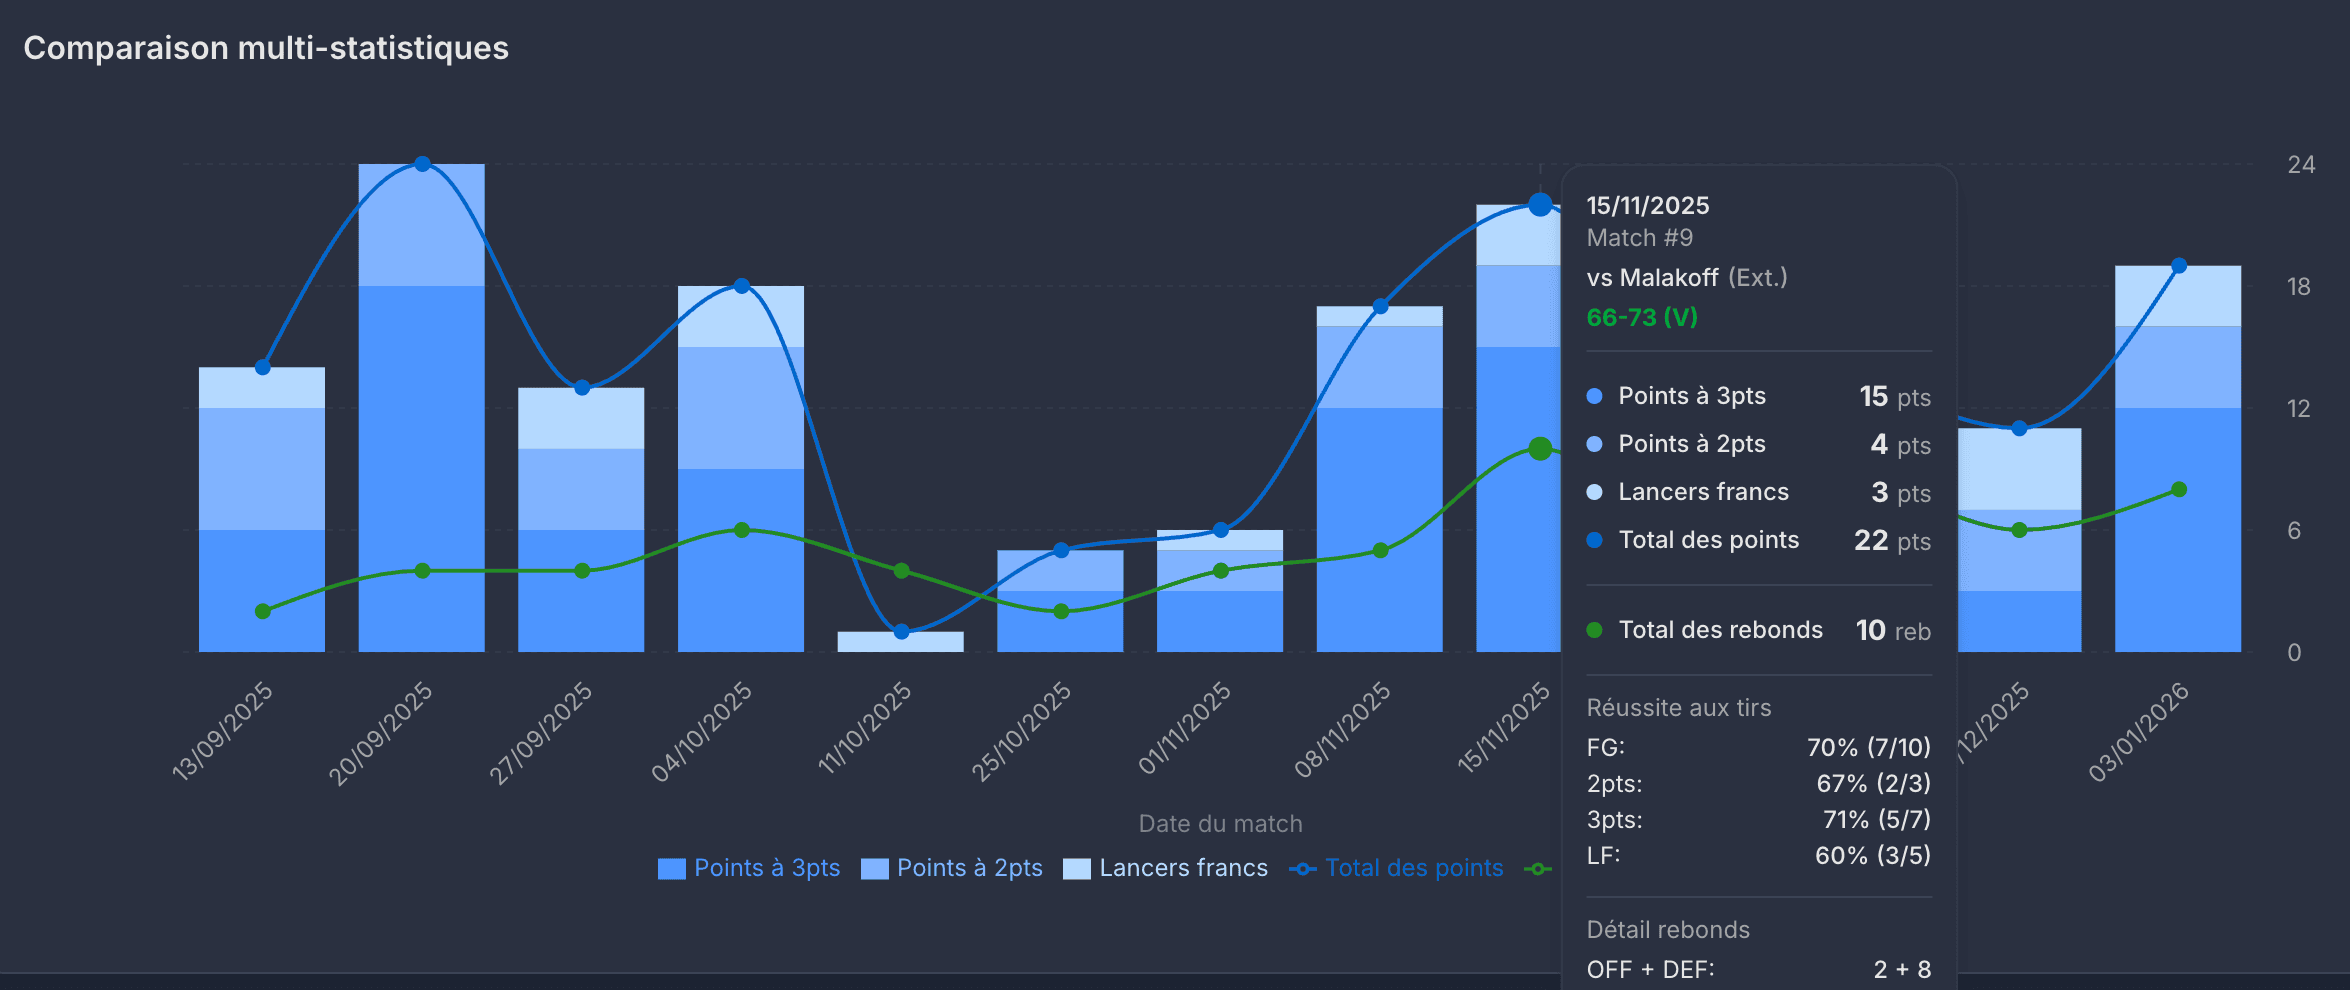The height and width of the screenshot is (990, 2350).
Task: Select green rebounds dot for 01/11/2025
Action: tap(1220, 571)
